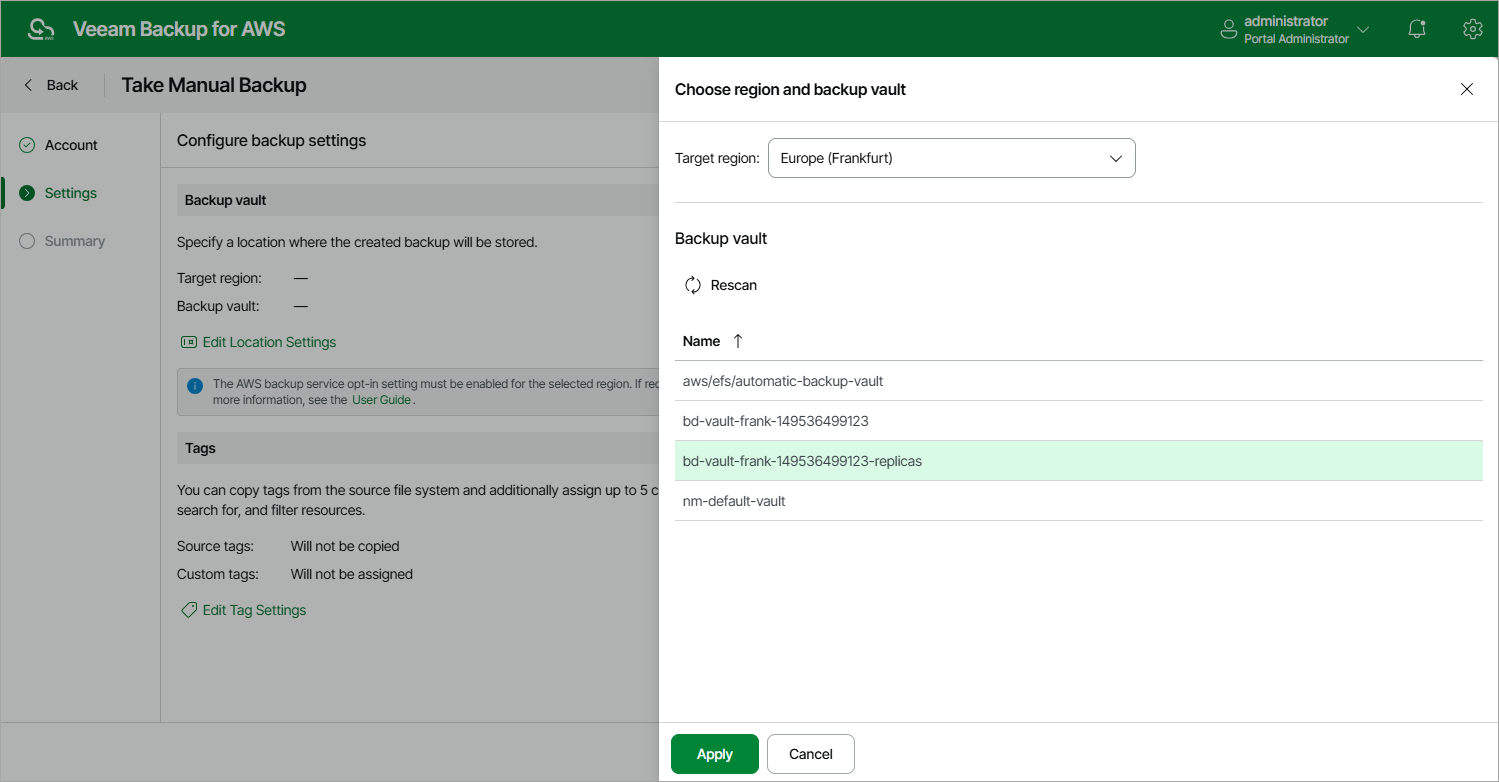
Task: Click the administrator user avatar icon
Action: coord(1229,29)
